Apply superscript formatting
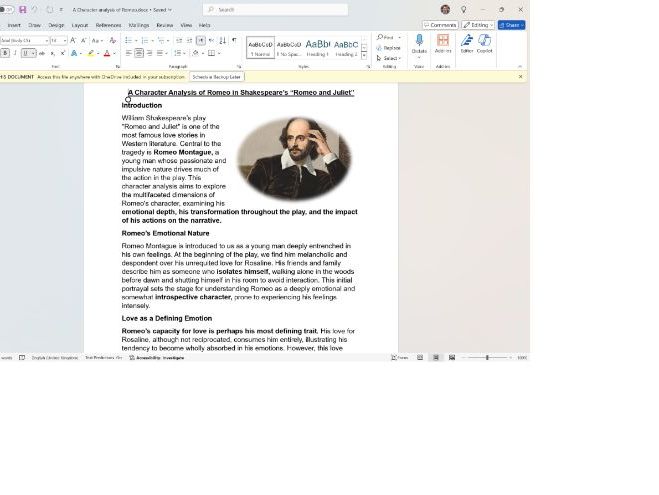This screenshot has width=659, height=495. tap(63, 53)
